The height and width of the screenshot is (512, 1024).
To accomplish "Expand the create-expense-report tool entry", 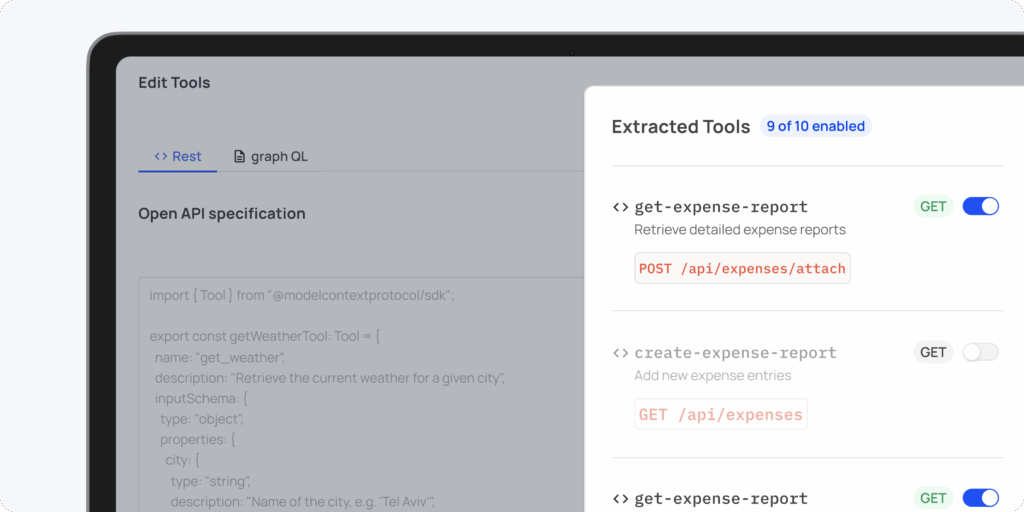I will click(735, 353).
